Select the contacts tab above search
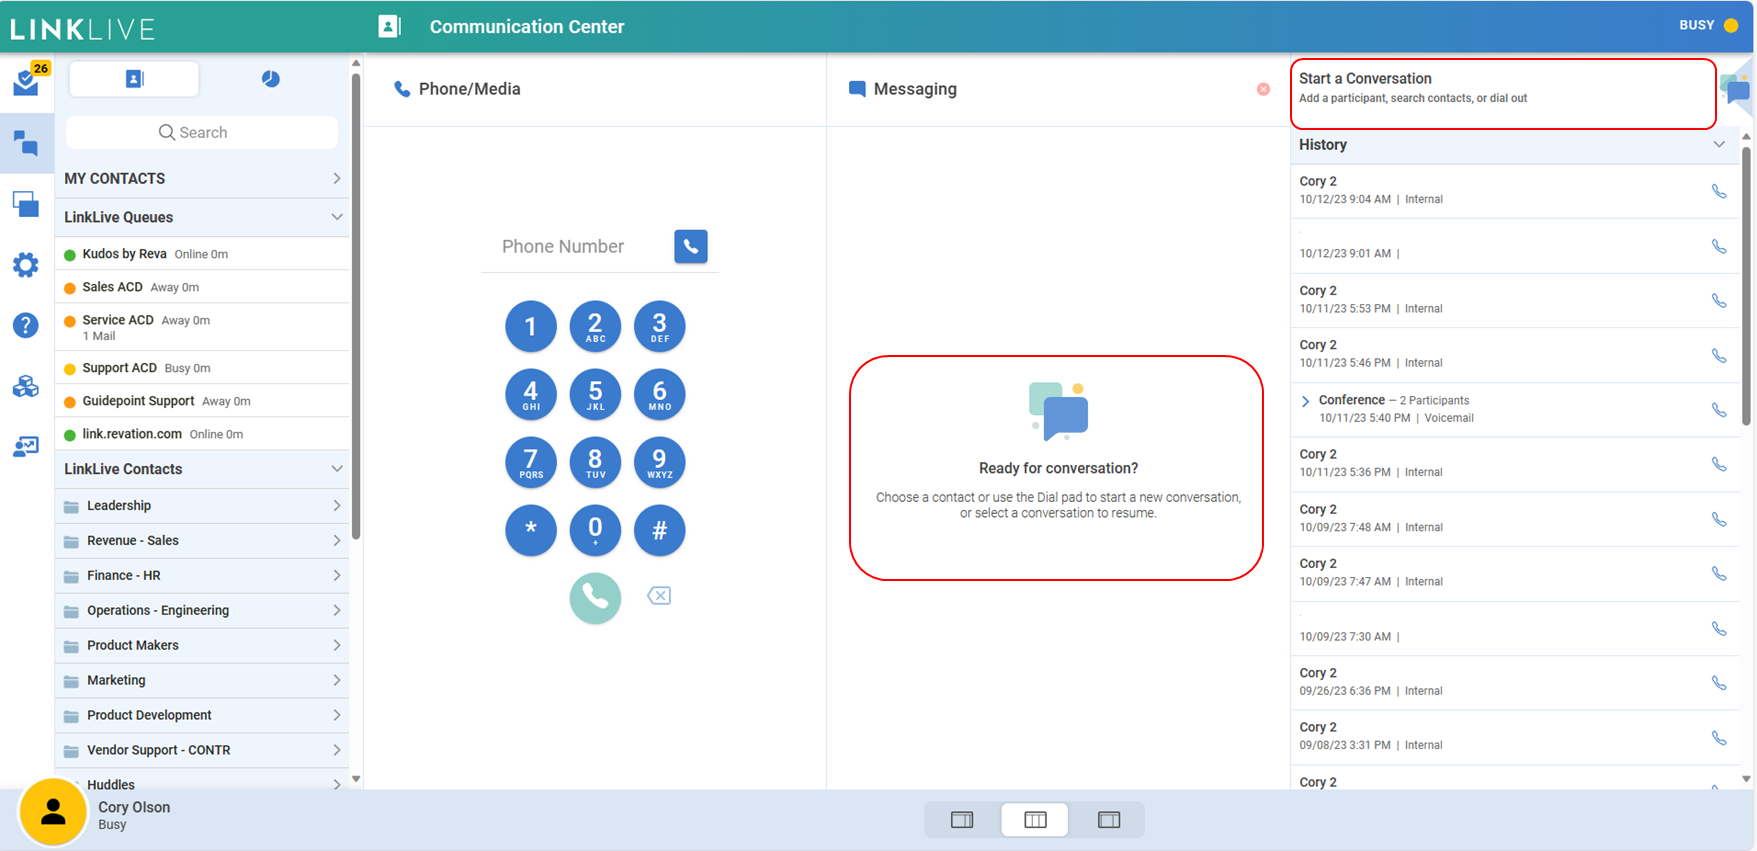The image size is (1757, 851). click(x=134, y=79)
